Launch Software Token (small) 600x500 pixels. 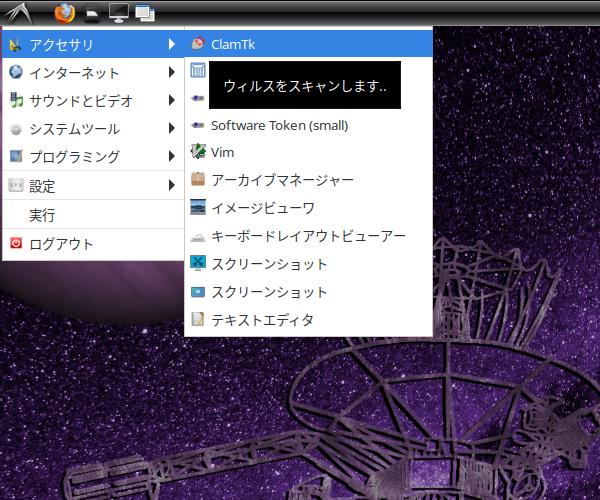pos(308,125)
